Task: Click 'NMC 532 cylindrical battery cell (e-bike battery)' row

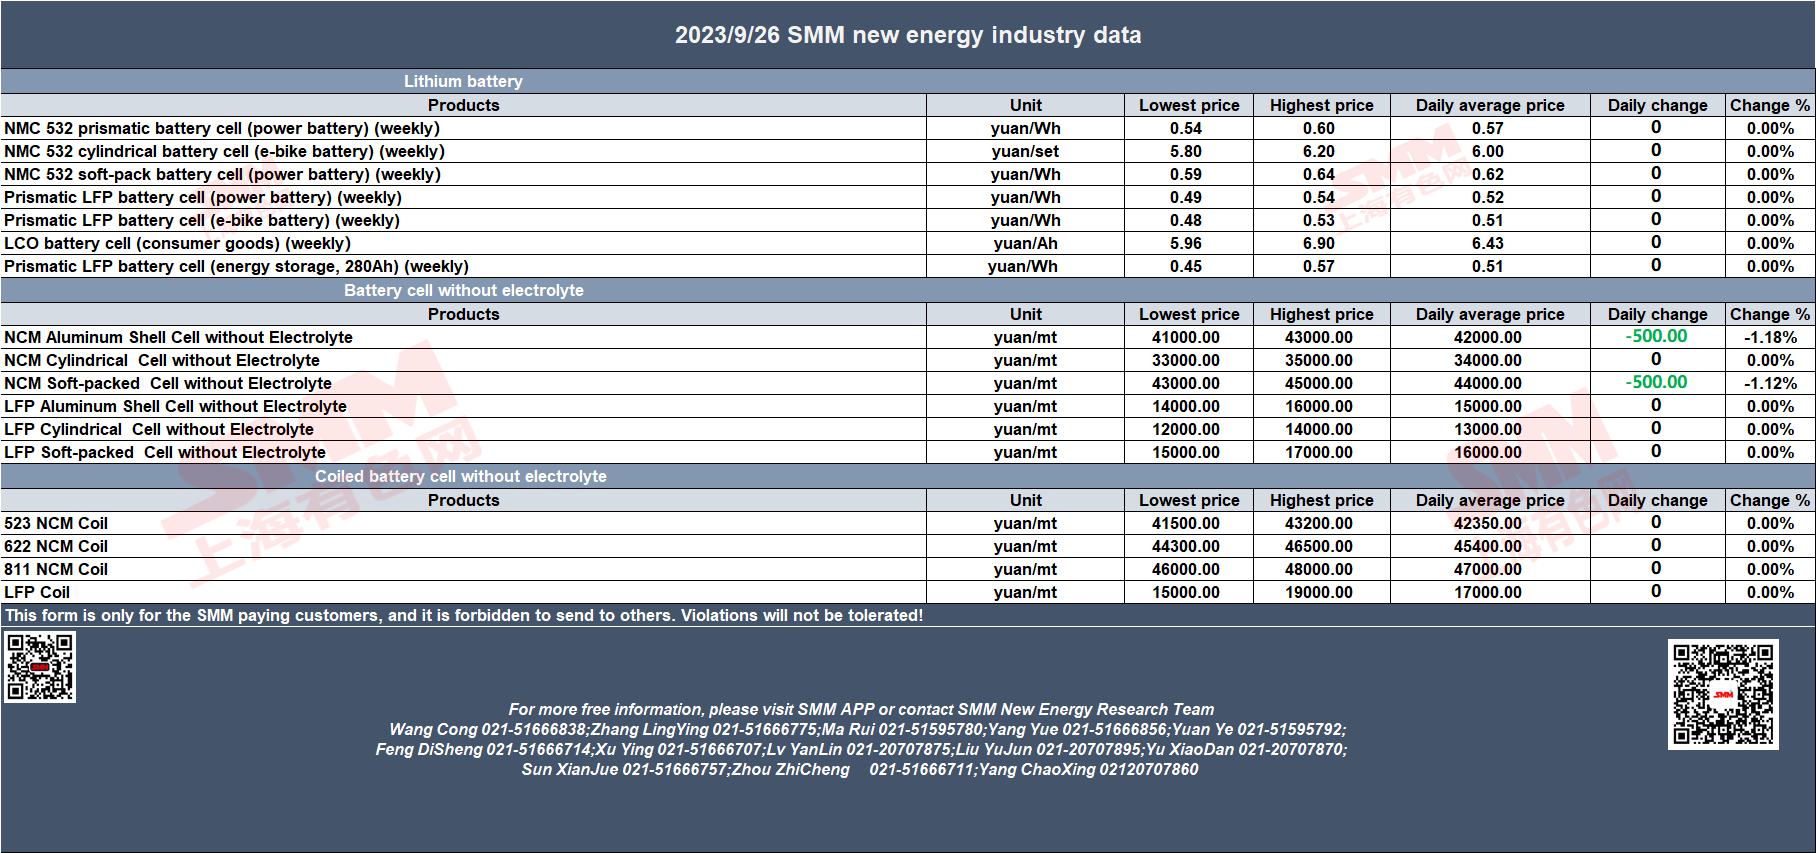Action: click(908, 151)
